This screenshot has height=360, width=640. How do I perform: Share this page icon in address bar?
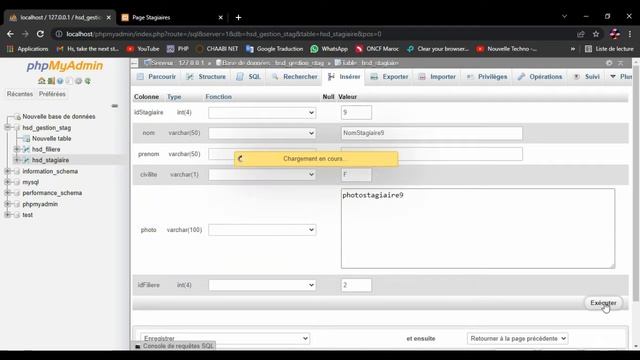(x=580, y=34)
